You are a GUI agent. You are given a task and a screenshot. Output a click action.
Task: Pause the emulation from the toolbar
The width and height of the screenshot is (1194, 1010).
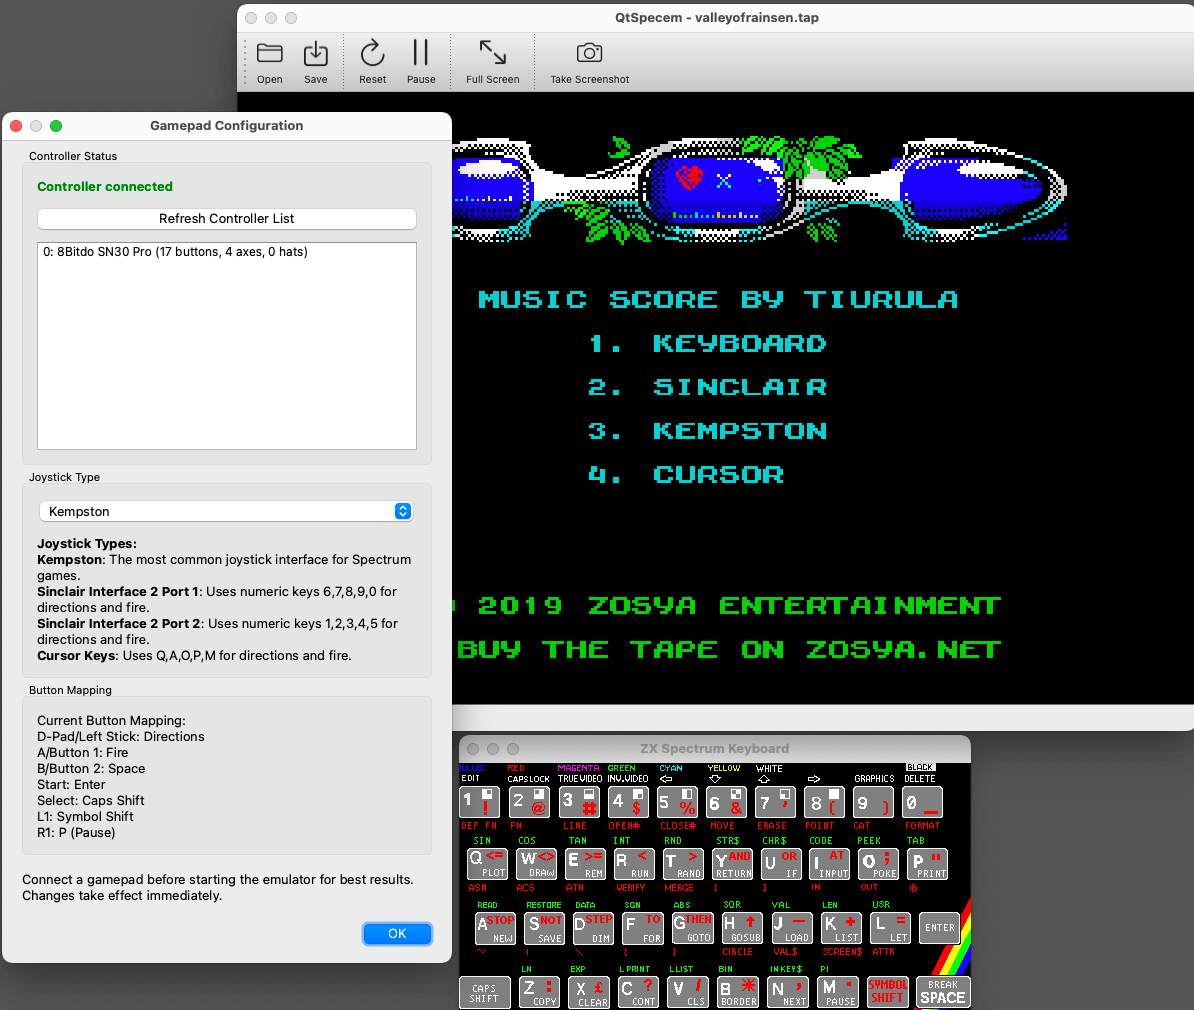click(x=420, y=54)
